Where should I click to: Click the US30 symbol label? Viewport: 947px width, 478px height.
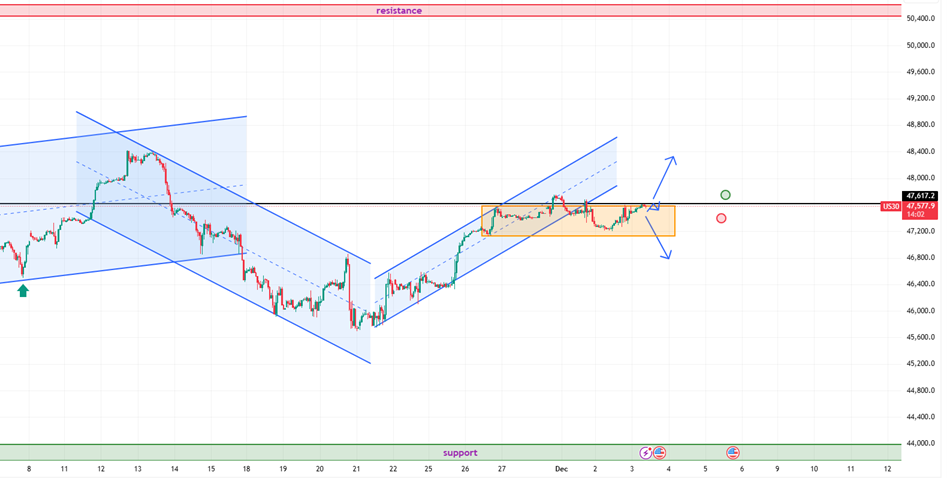click(x=890, y=207)
